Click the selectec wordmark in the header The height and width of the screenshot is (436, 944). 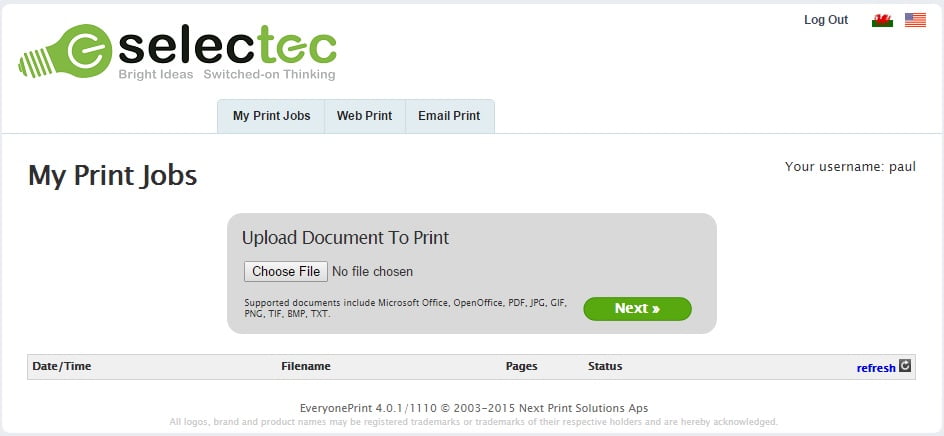[x=227, y=45]
